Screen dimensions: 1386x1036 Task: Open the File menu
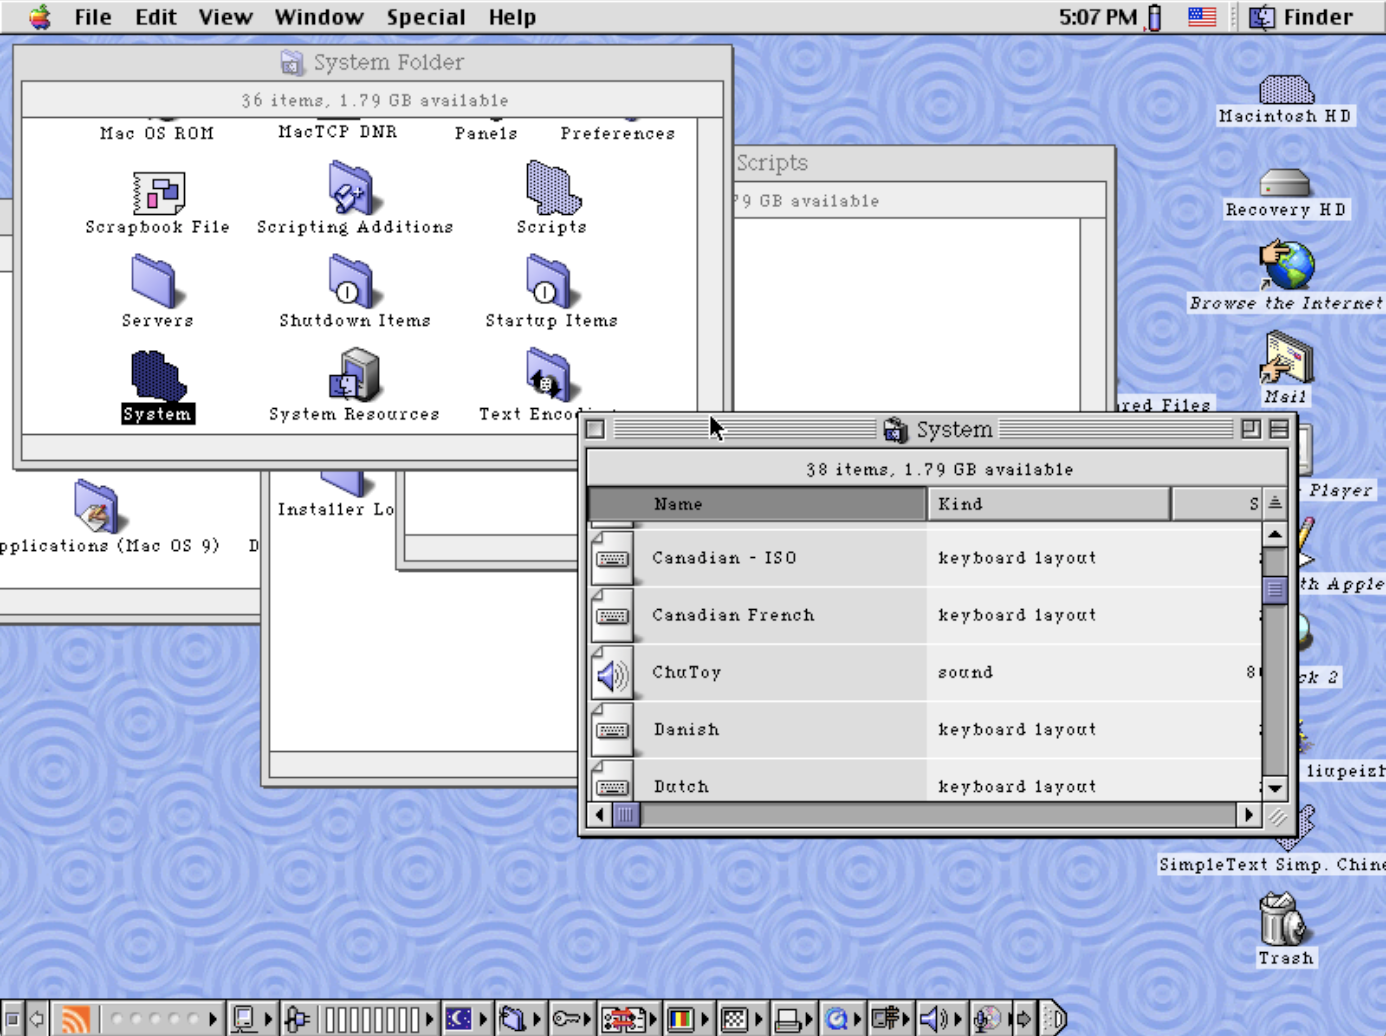tap(93, 17)
